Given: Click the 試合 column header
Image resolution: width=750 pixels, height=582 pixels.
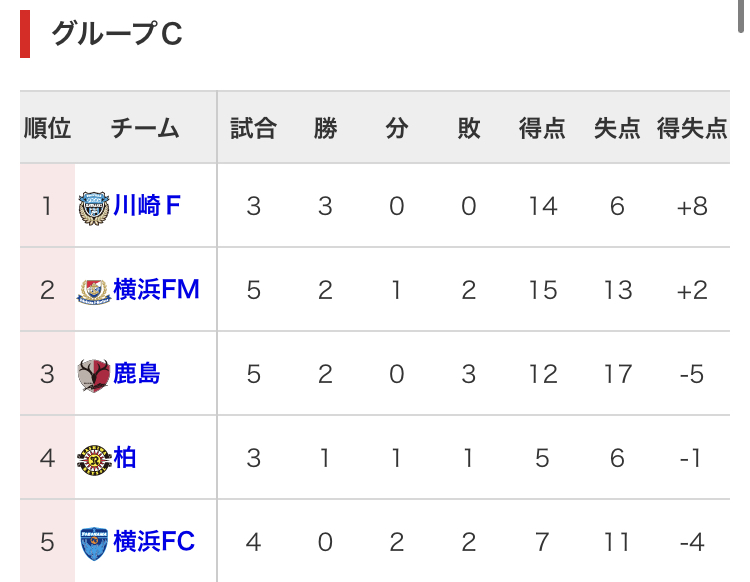Looking at the screenshot, I should tap(254, 128).
